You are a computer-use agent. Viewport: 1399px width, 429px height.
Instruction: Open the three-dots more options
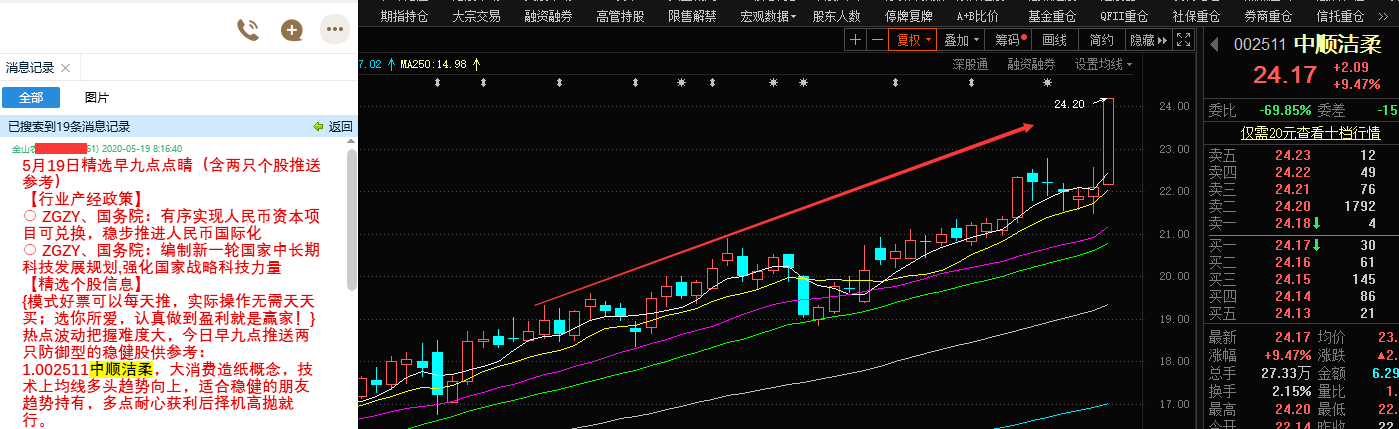point(334,30)
